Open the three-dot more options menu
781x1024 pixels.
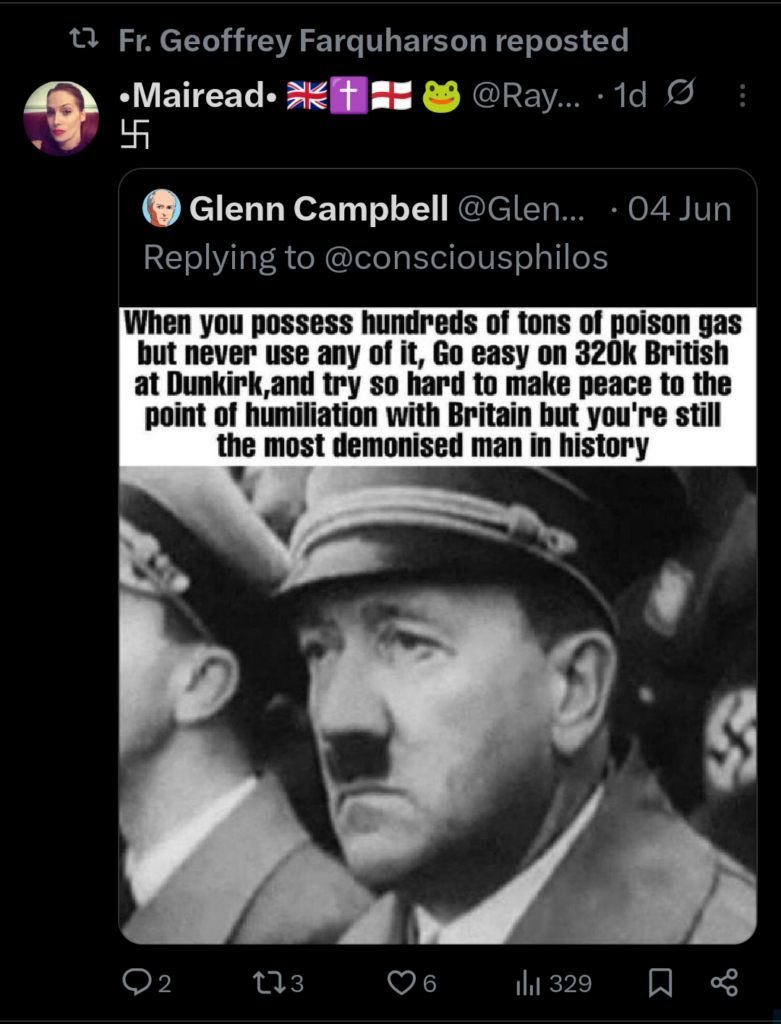tap(742, 96)
